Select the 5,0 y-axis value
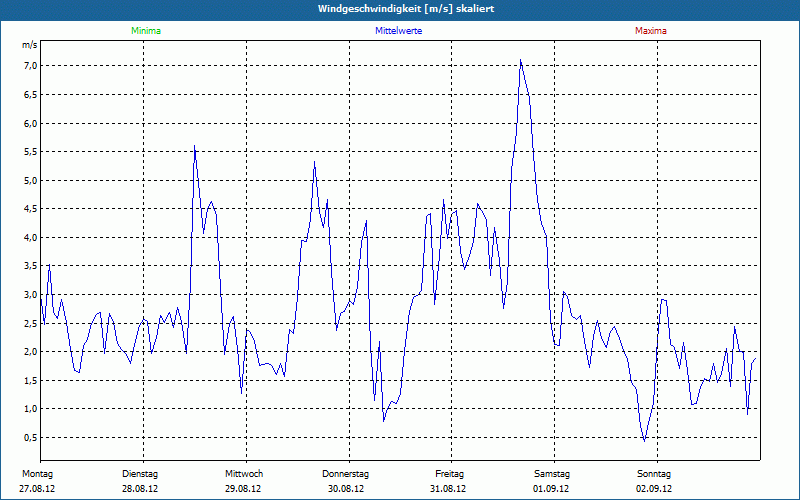800x500 pixels. 31,181
